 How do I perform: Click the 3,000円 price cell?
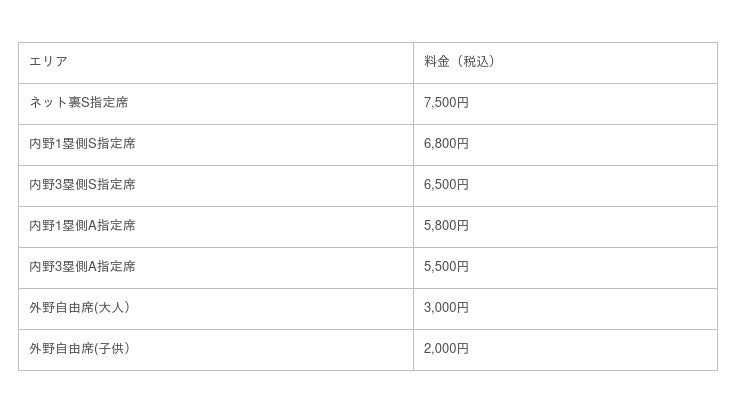point(565,308)
